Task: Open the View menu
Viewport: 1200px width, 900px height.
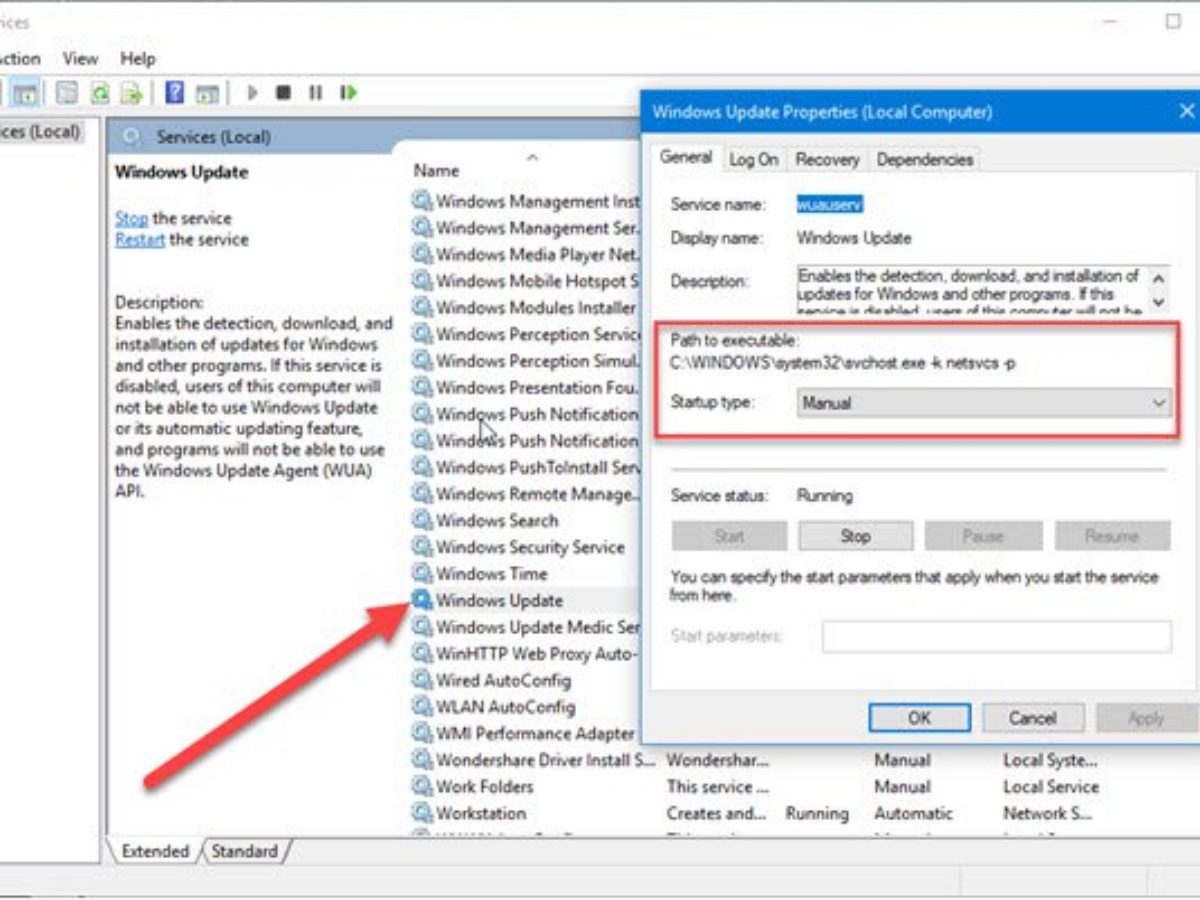Action: click(x=81, y=58)
